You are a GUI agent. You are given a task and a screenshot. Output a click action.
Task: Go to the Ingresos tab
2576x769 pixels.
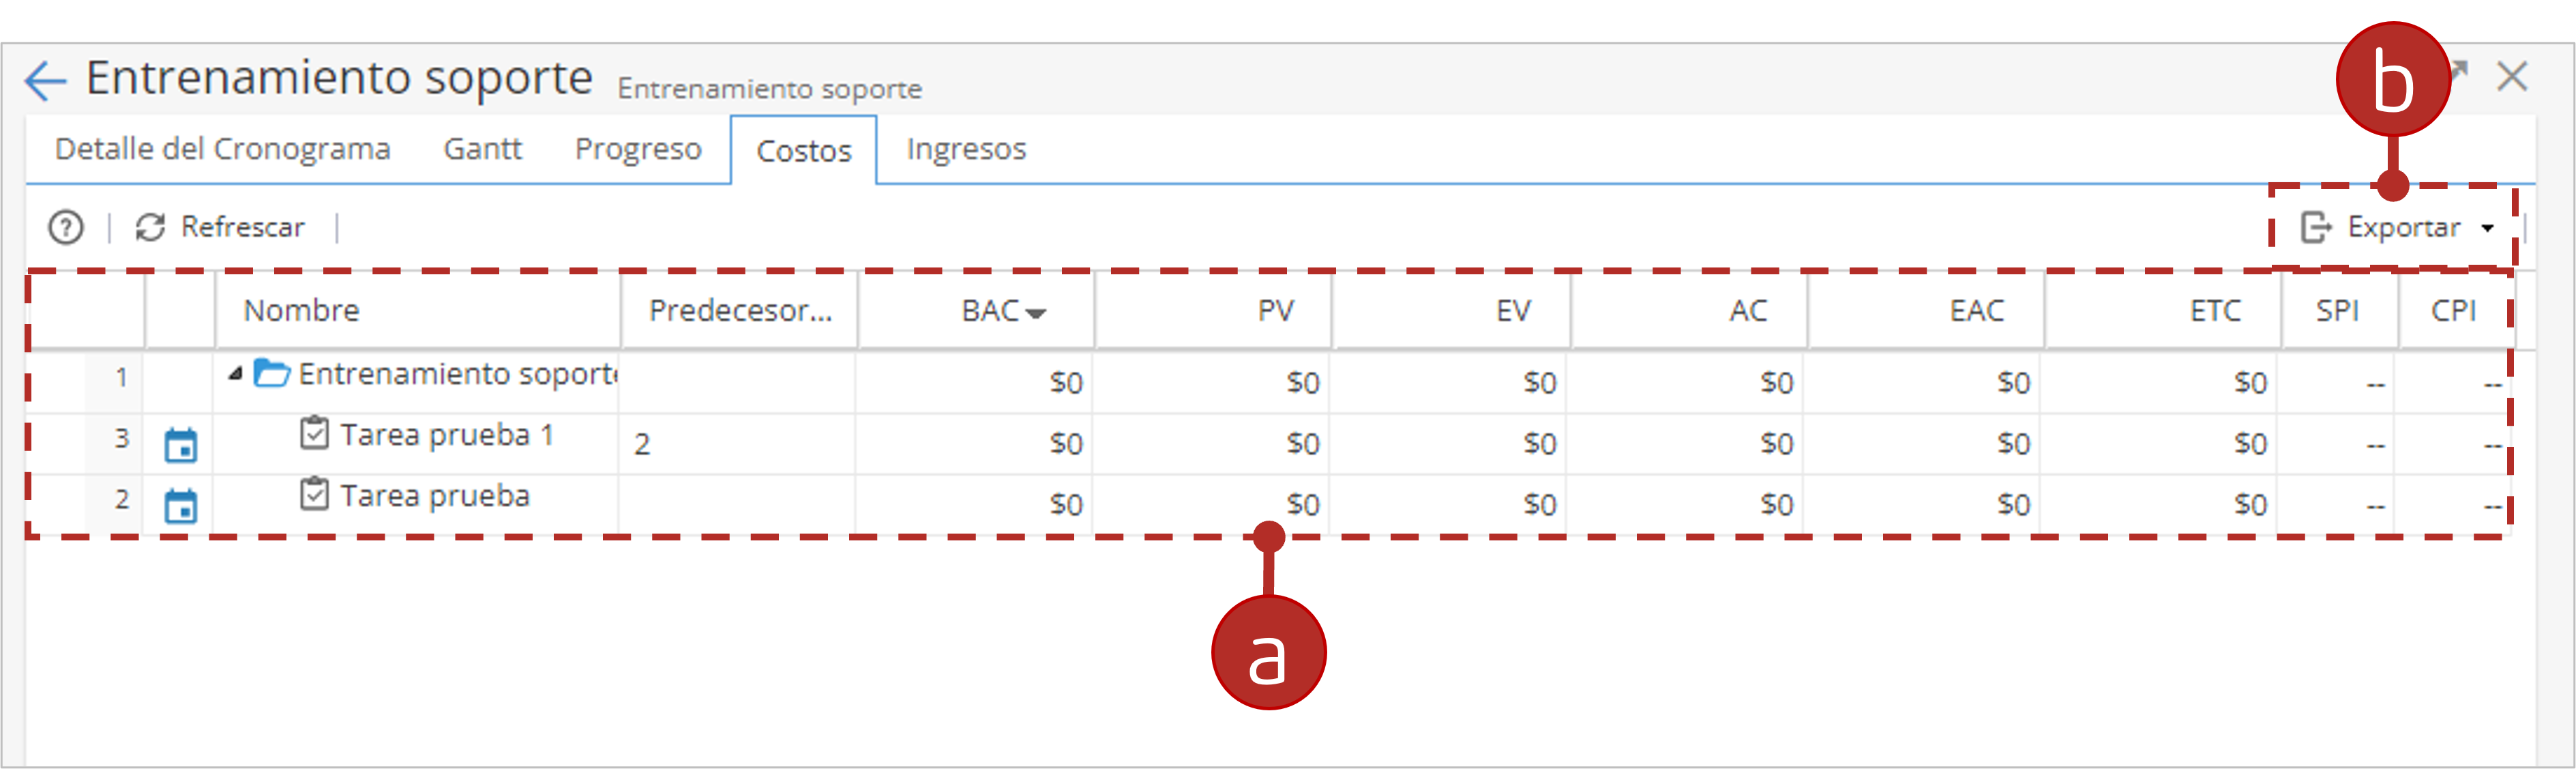point(966,149)
